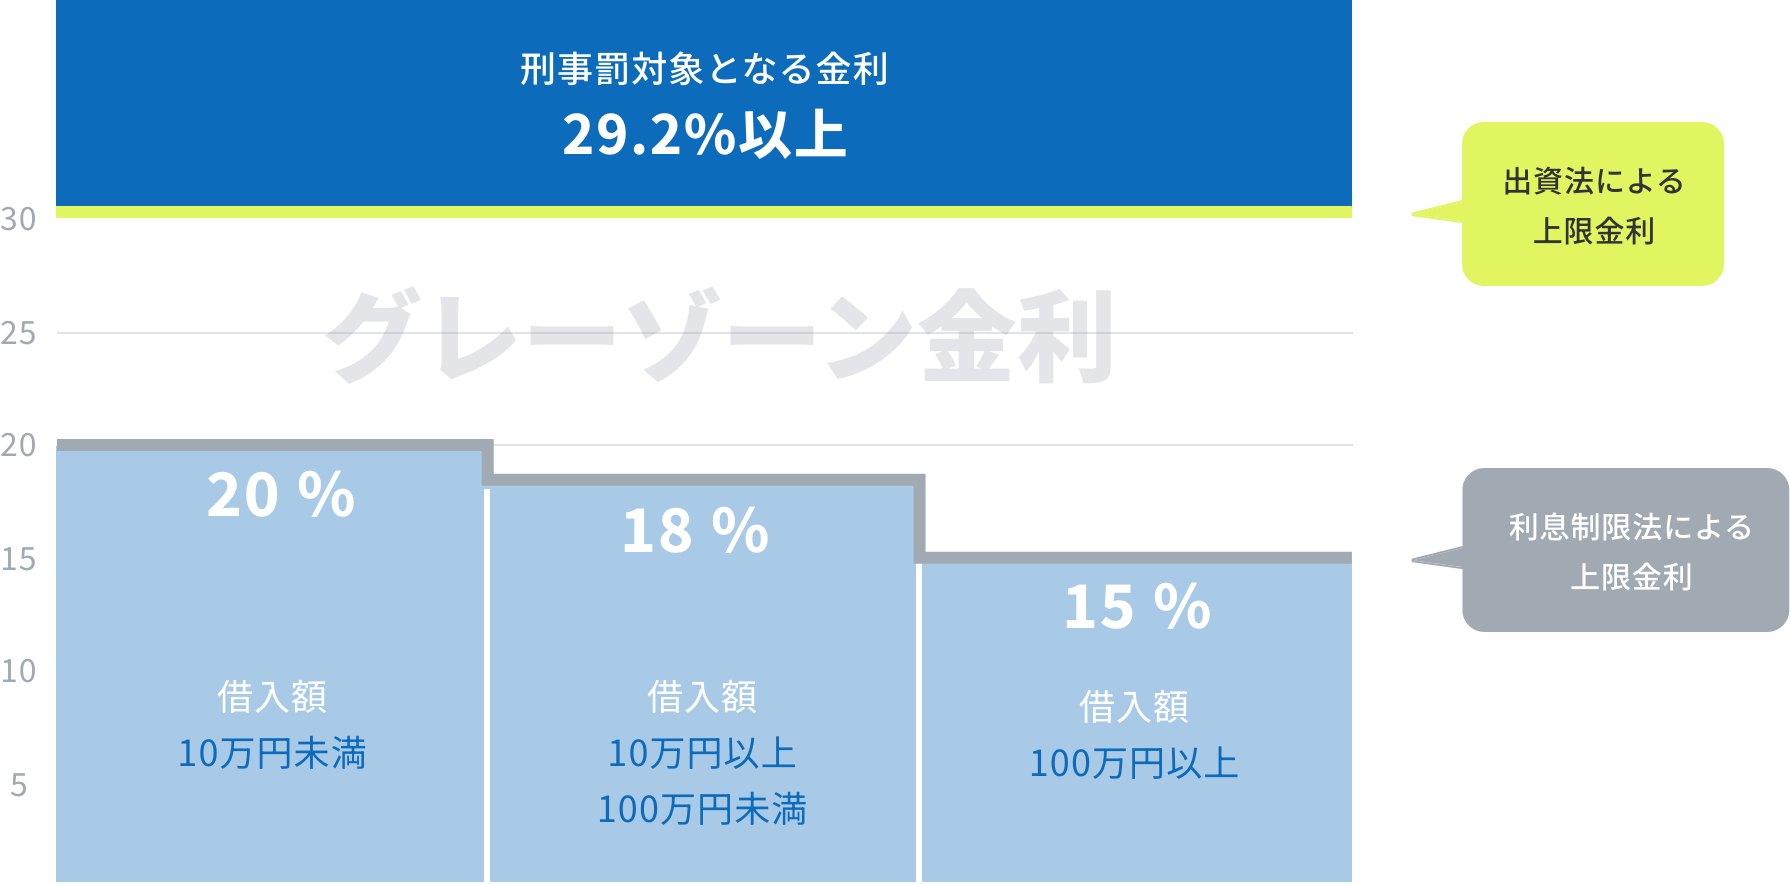Viewport: 1790px width, 884px height.
Task: Click the axis label "25"
Action: click(x=18, y=333)
